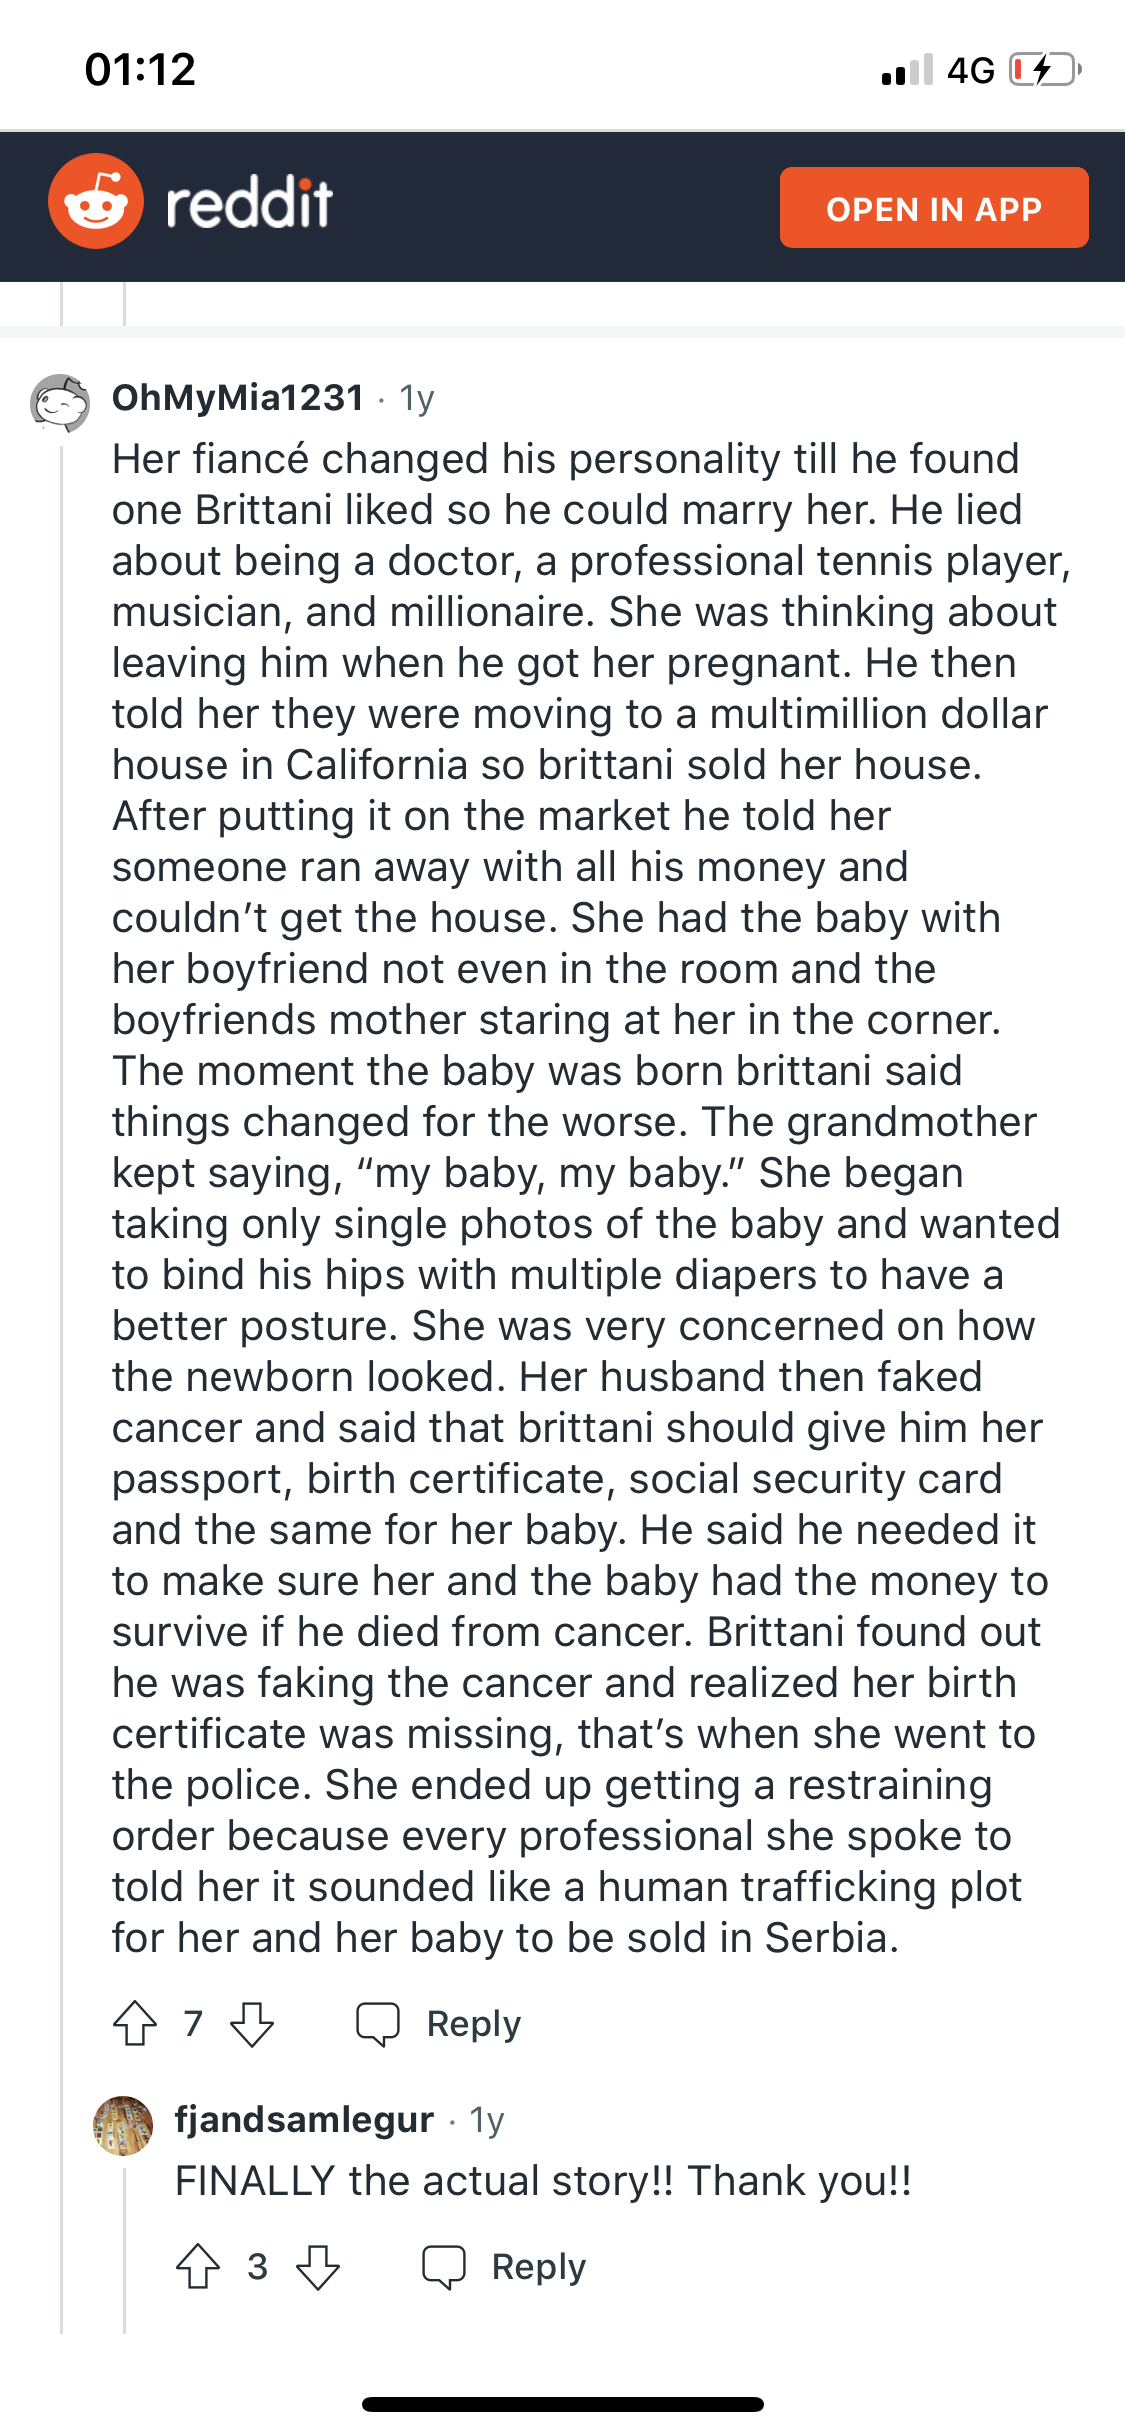This screenshot has height=2436, width=1125.
Task: Open the OhMyMia1231 username link
Action: [238, 398]
